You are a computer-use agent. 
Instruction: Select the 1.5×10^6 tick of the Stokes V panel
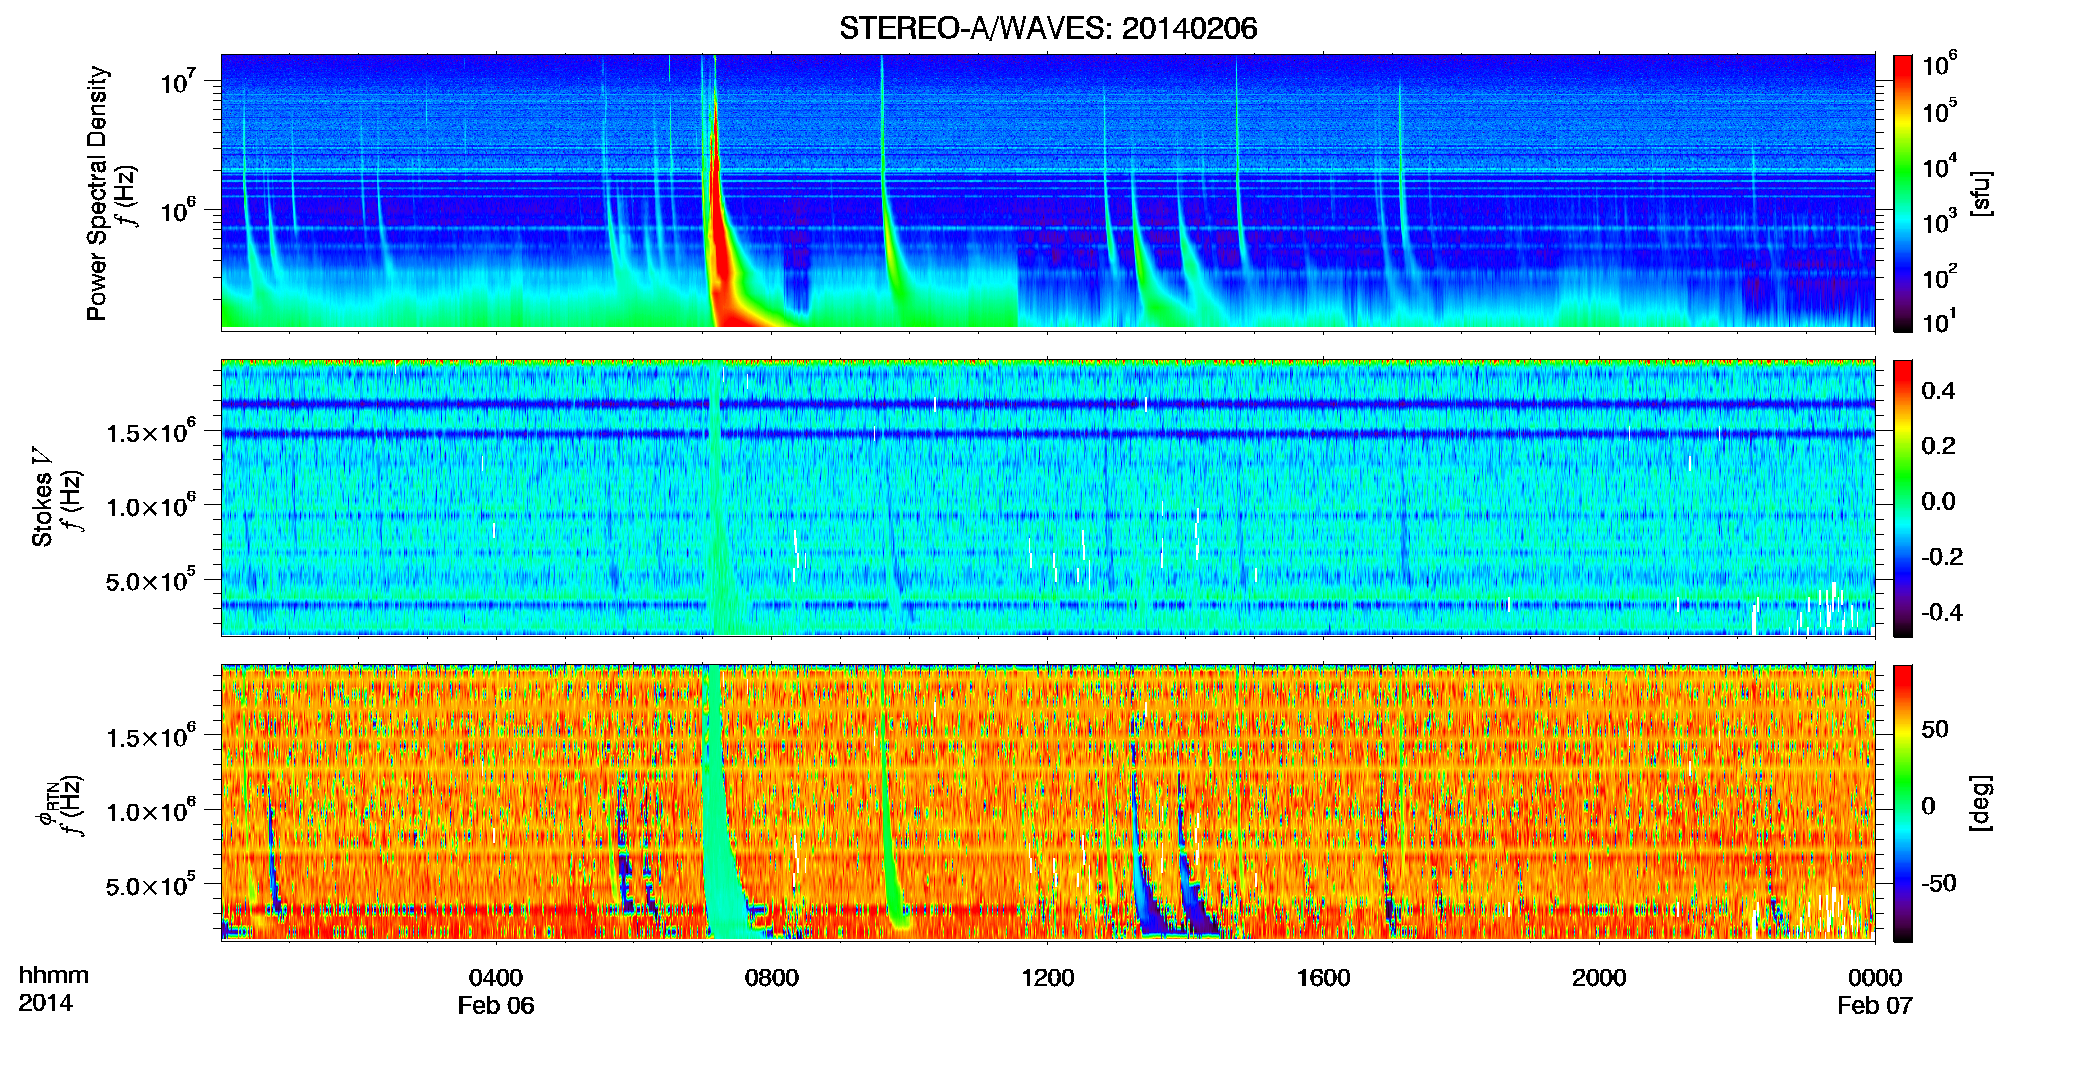click(x=150, y=432)
